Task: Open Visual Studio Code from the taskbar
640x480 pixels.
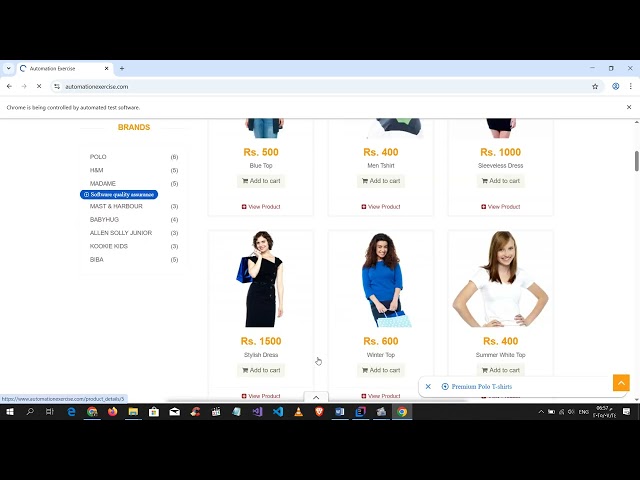Action: coord(278,412)
